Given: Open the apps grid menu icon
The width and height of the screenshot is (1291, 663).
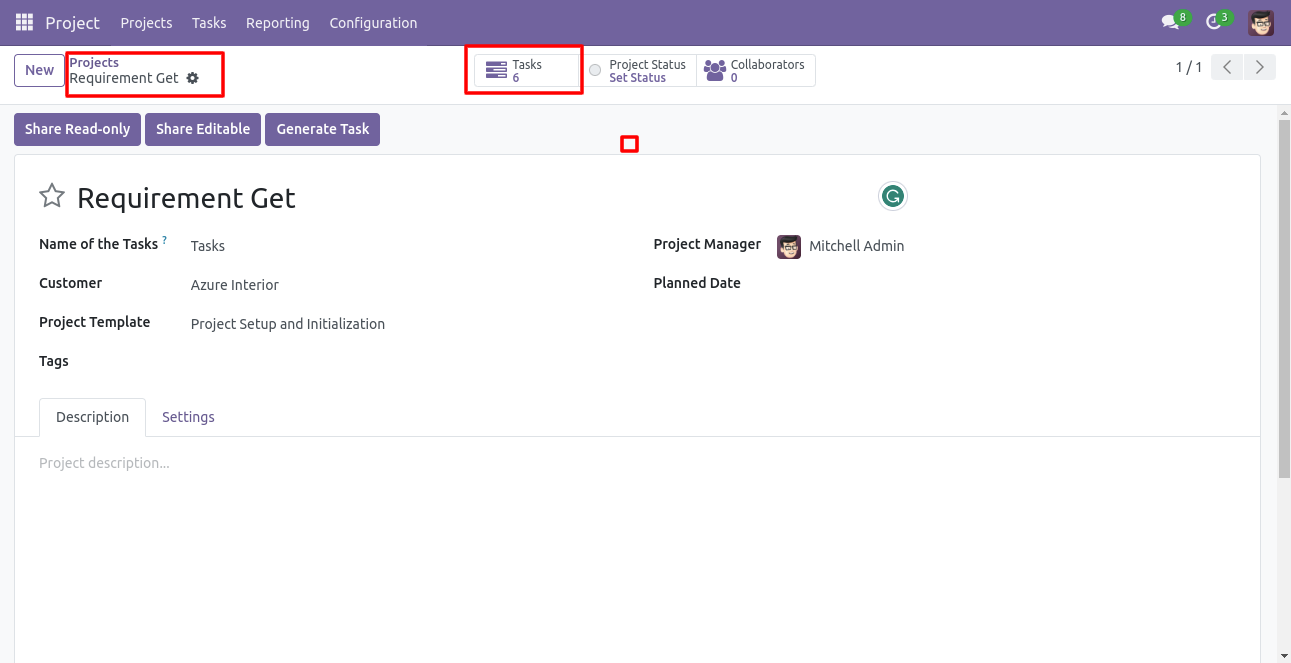Looking at the screenshot, I should click(24, 22).
